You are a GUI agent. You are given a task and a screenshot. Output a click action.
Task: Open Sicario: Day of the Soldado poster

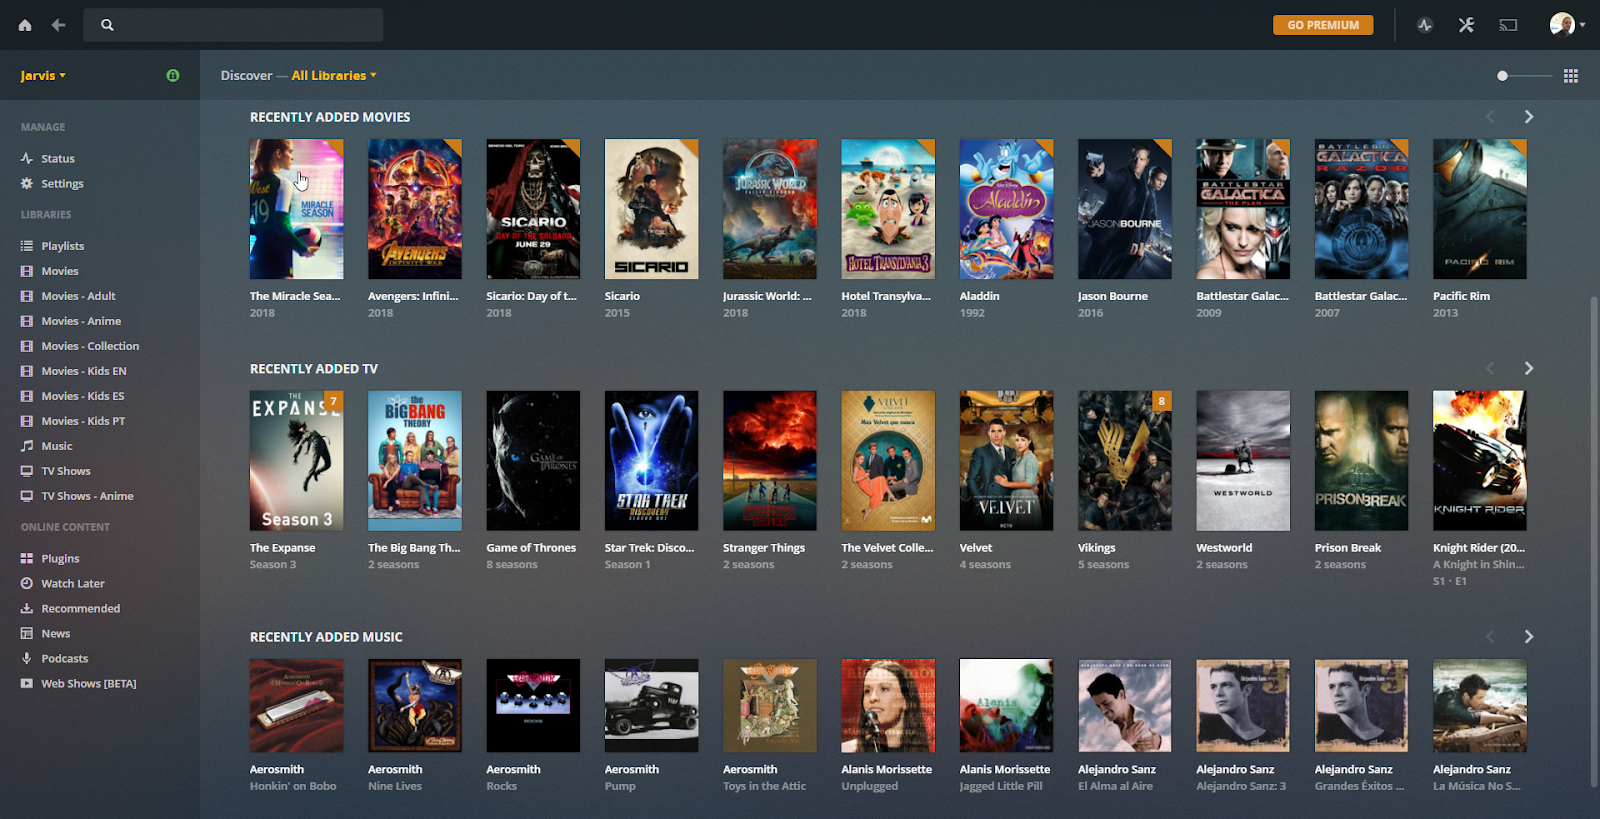pos(533,209)
